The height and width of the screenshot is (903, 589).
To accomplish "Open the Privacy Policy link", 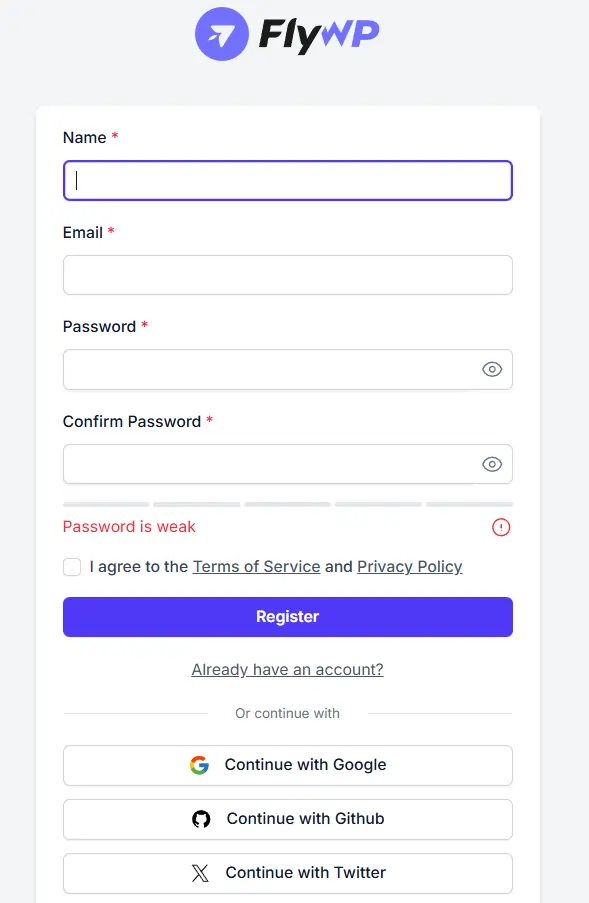I will pos(409,566).
